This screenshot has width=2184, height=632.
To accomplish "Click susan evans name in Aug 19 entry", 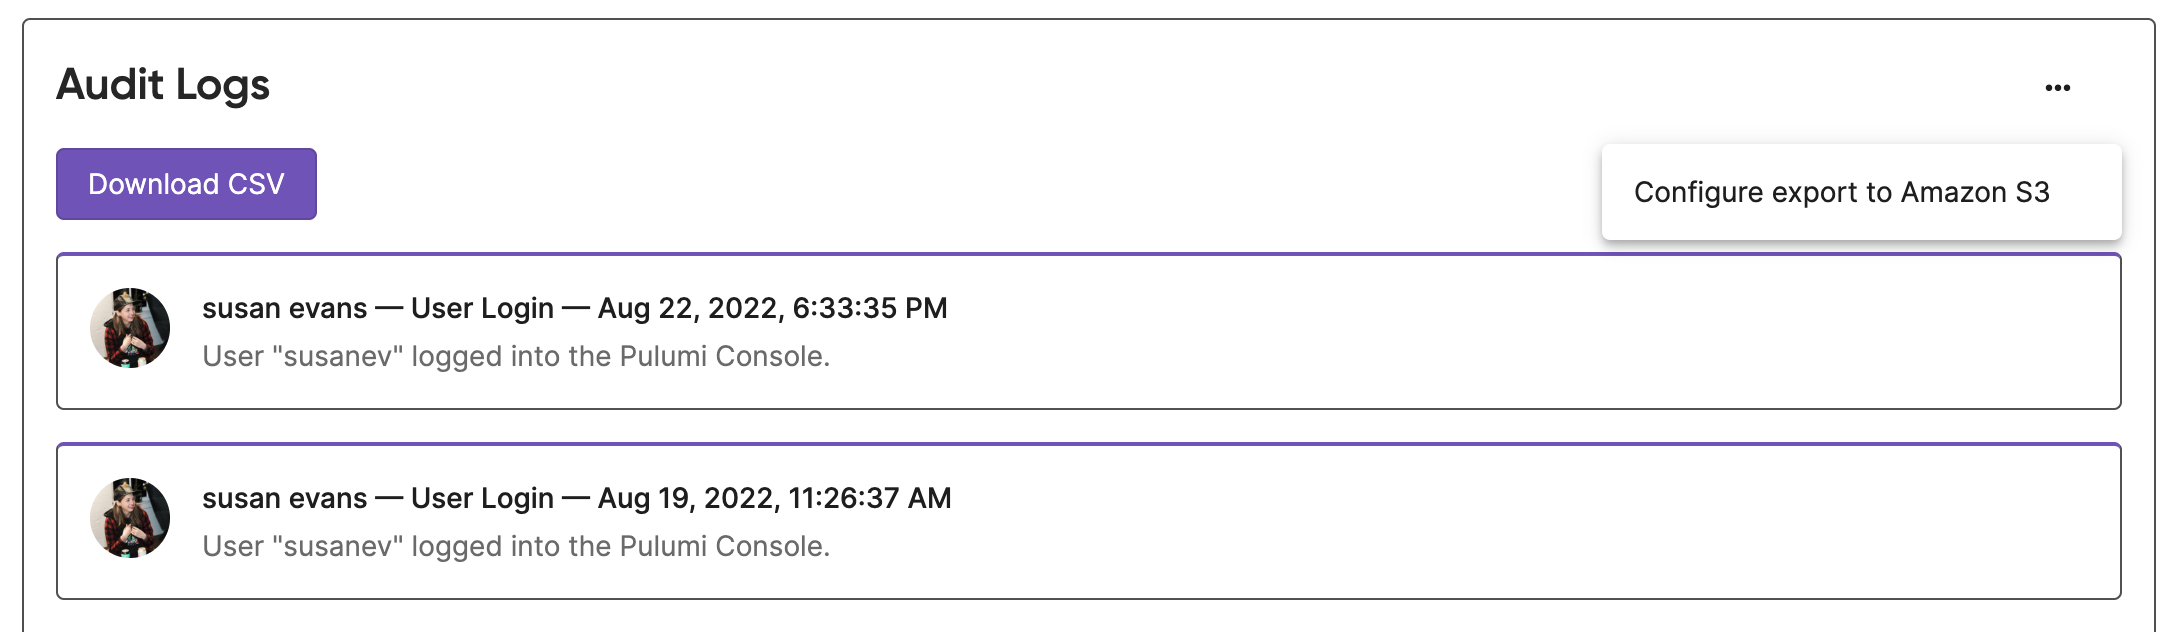I will coord(284,498).
